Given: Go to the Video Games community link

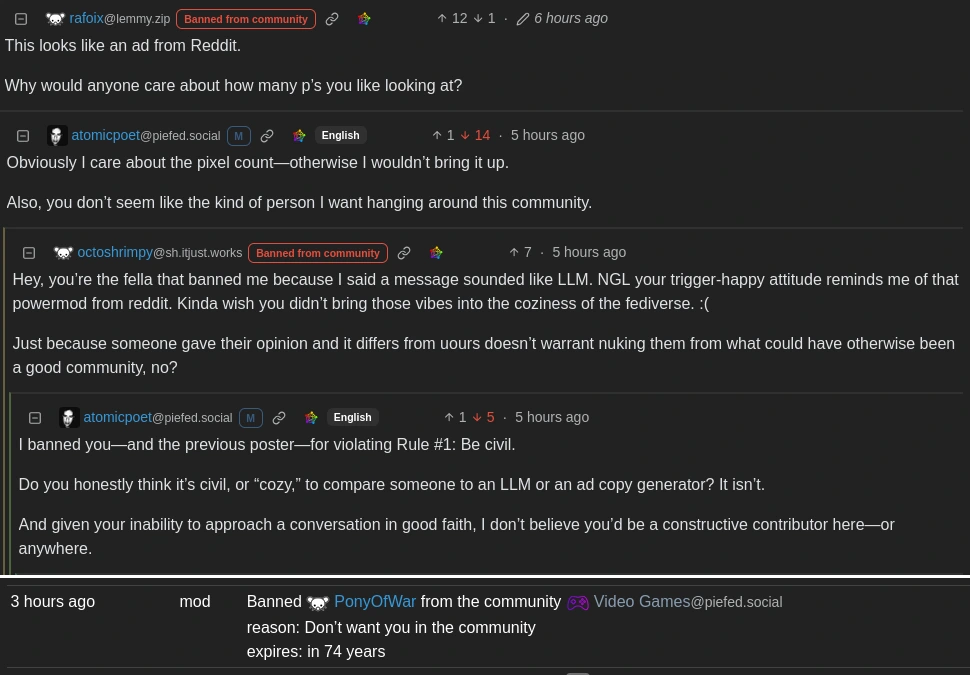Looking at the screenshot, I should (641, 601).
